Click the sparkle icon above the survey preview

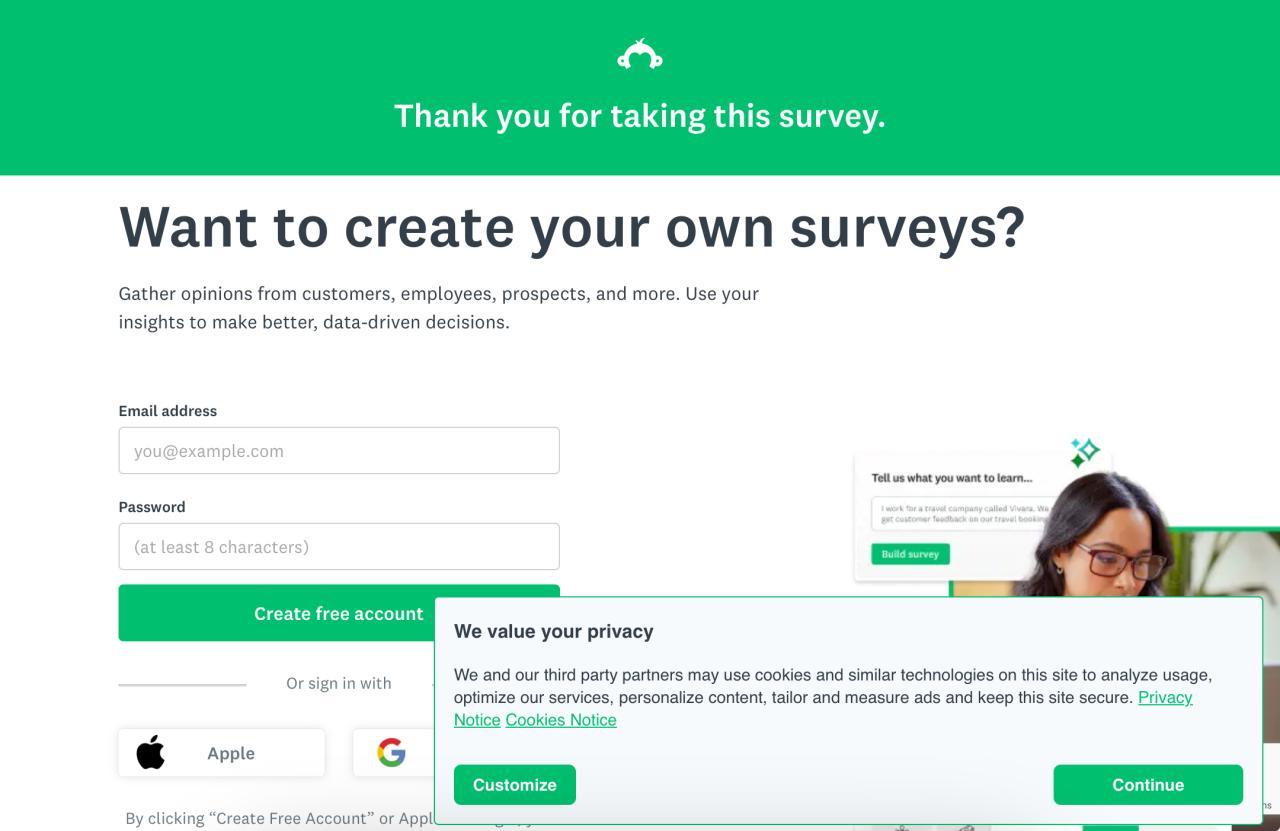[x=1084, y=452]
